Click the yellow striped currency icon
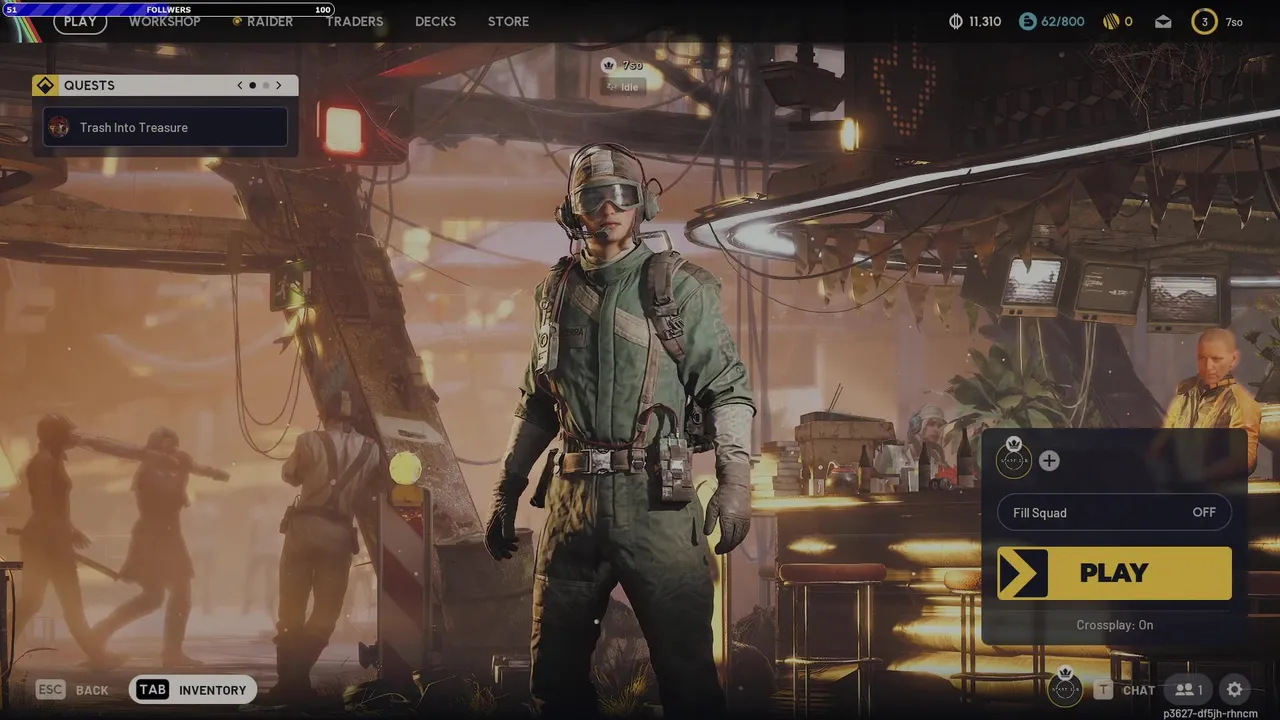The height and width of the screenshot is (720, 1280). coord(1111,21)
